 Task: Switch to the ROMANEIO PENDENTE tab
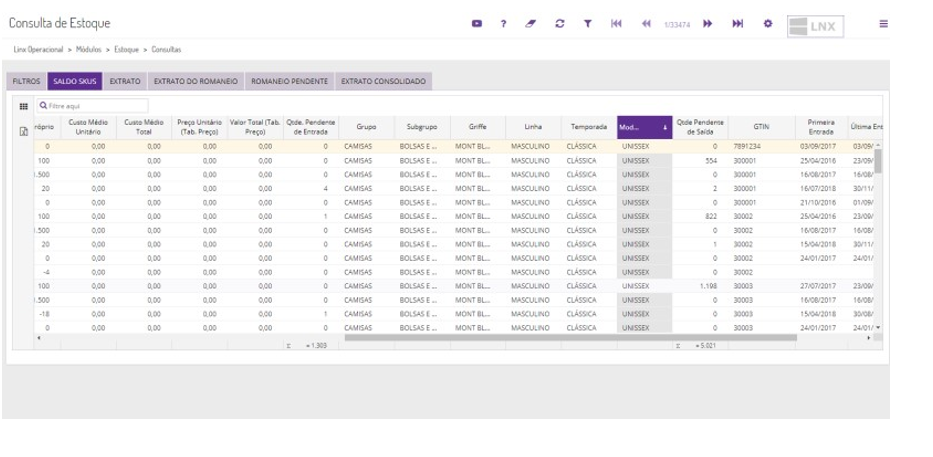click(289, 82)
